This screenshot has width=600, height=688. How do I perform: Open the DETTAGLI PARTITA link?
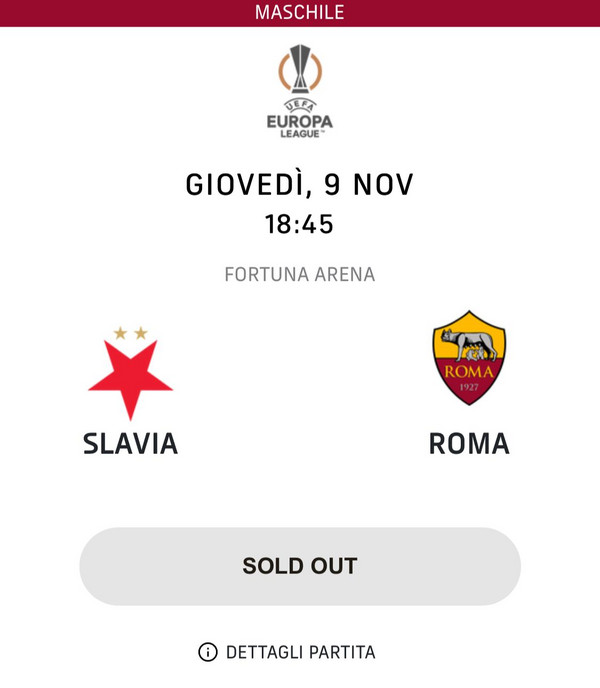pyautogui.click(x=300, y=652)
